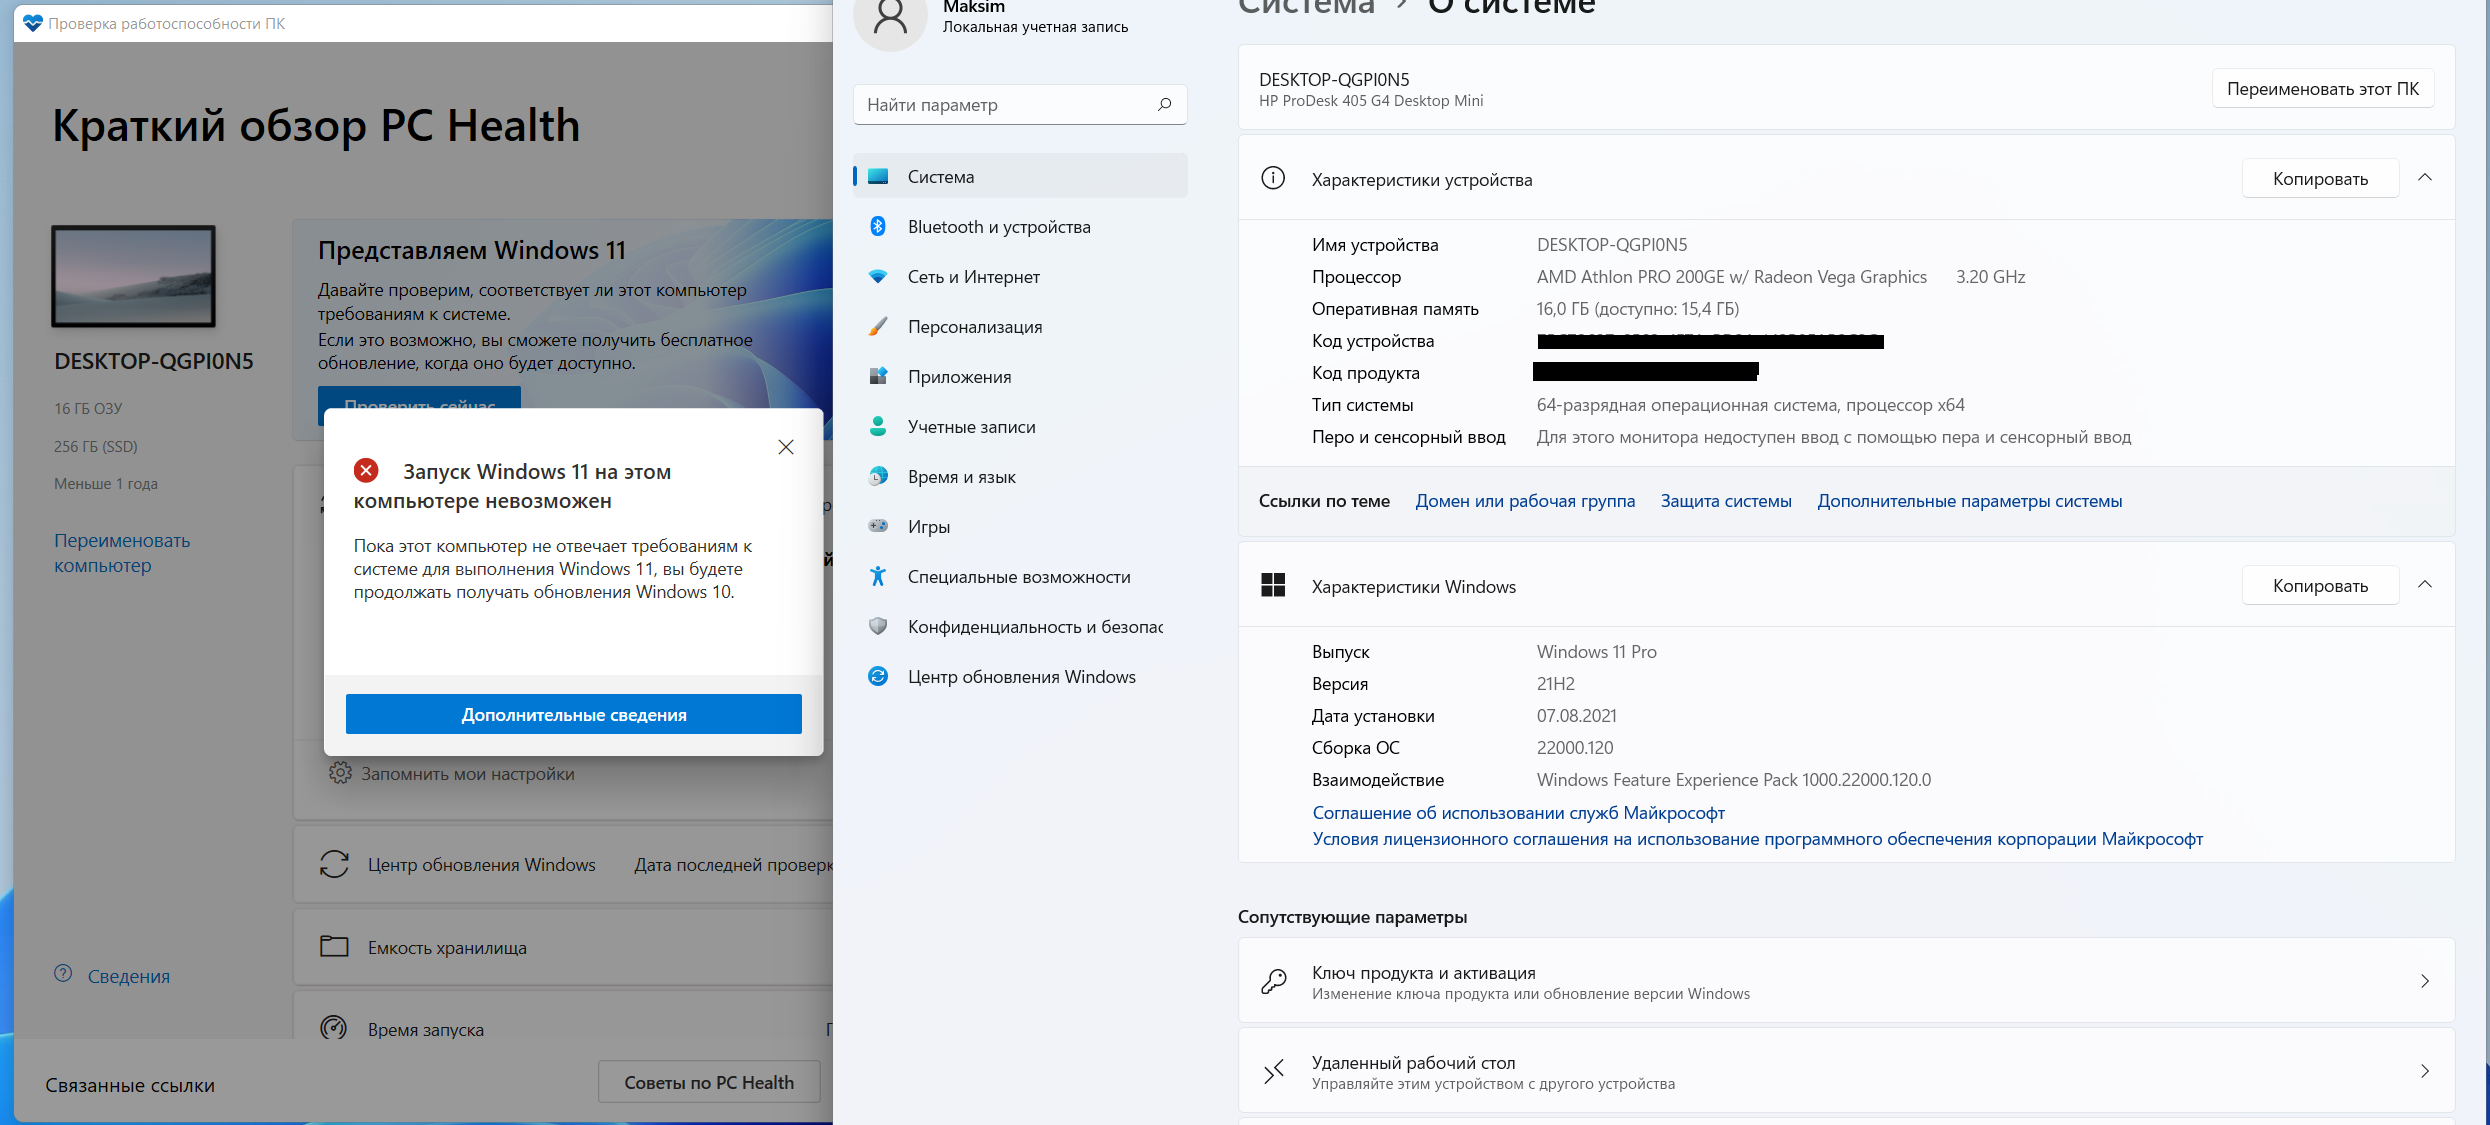This screenshot has height=1125, width=2490.
Task: Click the info icon beside Характеристики устройства
Action: [x=1273, y=178]
